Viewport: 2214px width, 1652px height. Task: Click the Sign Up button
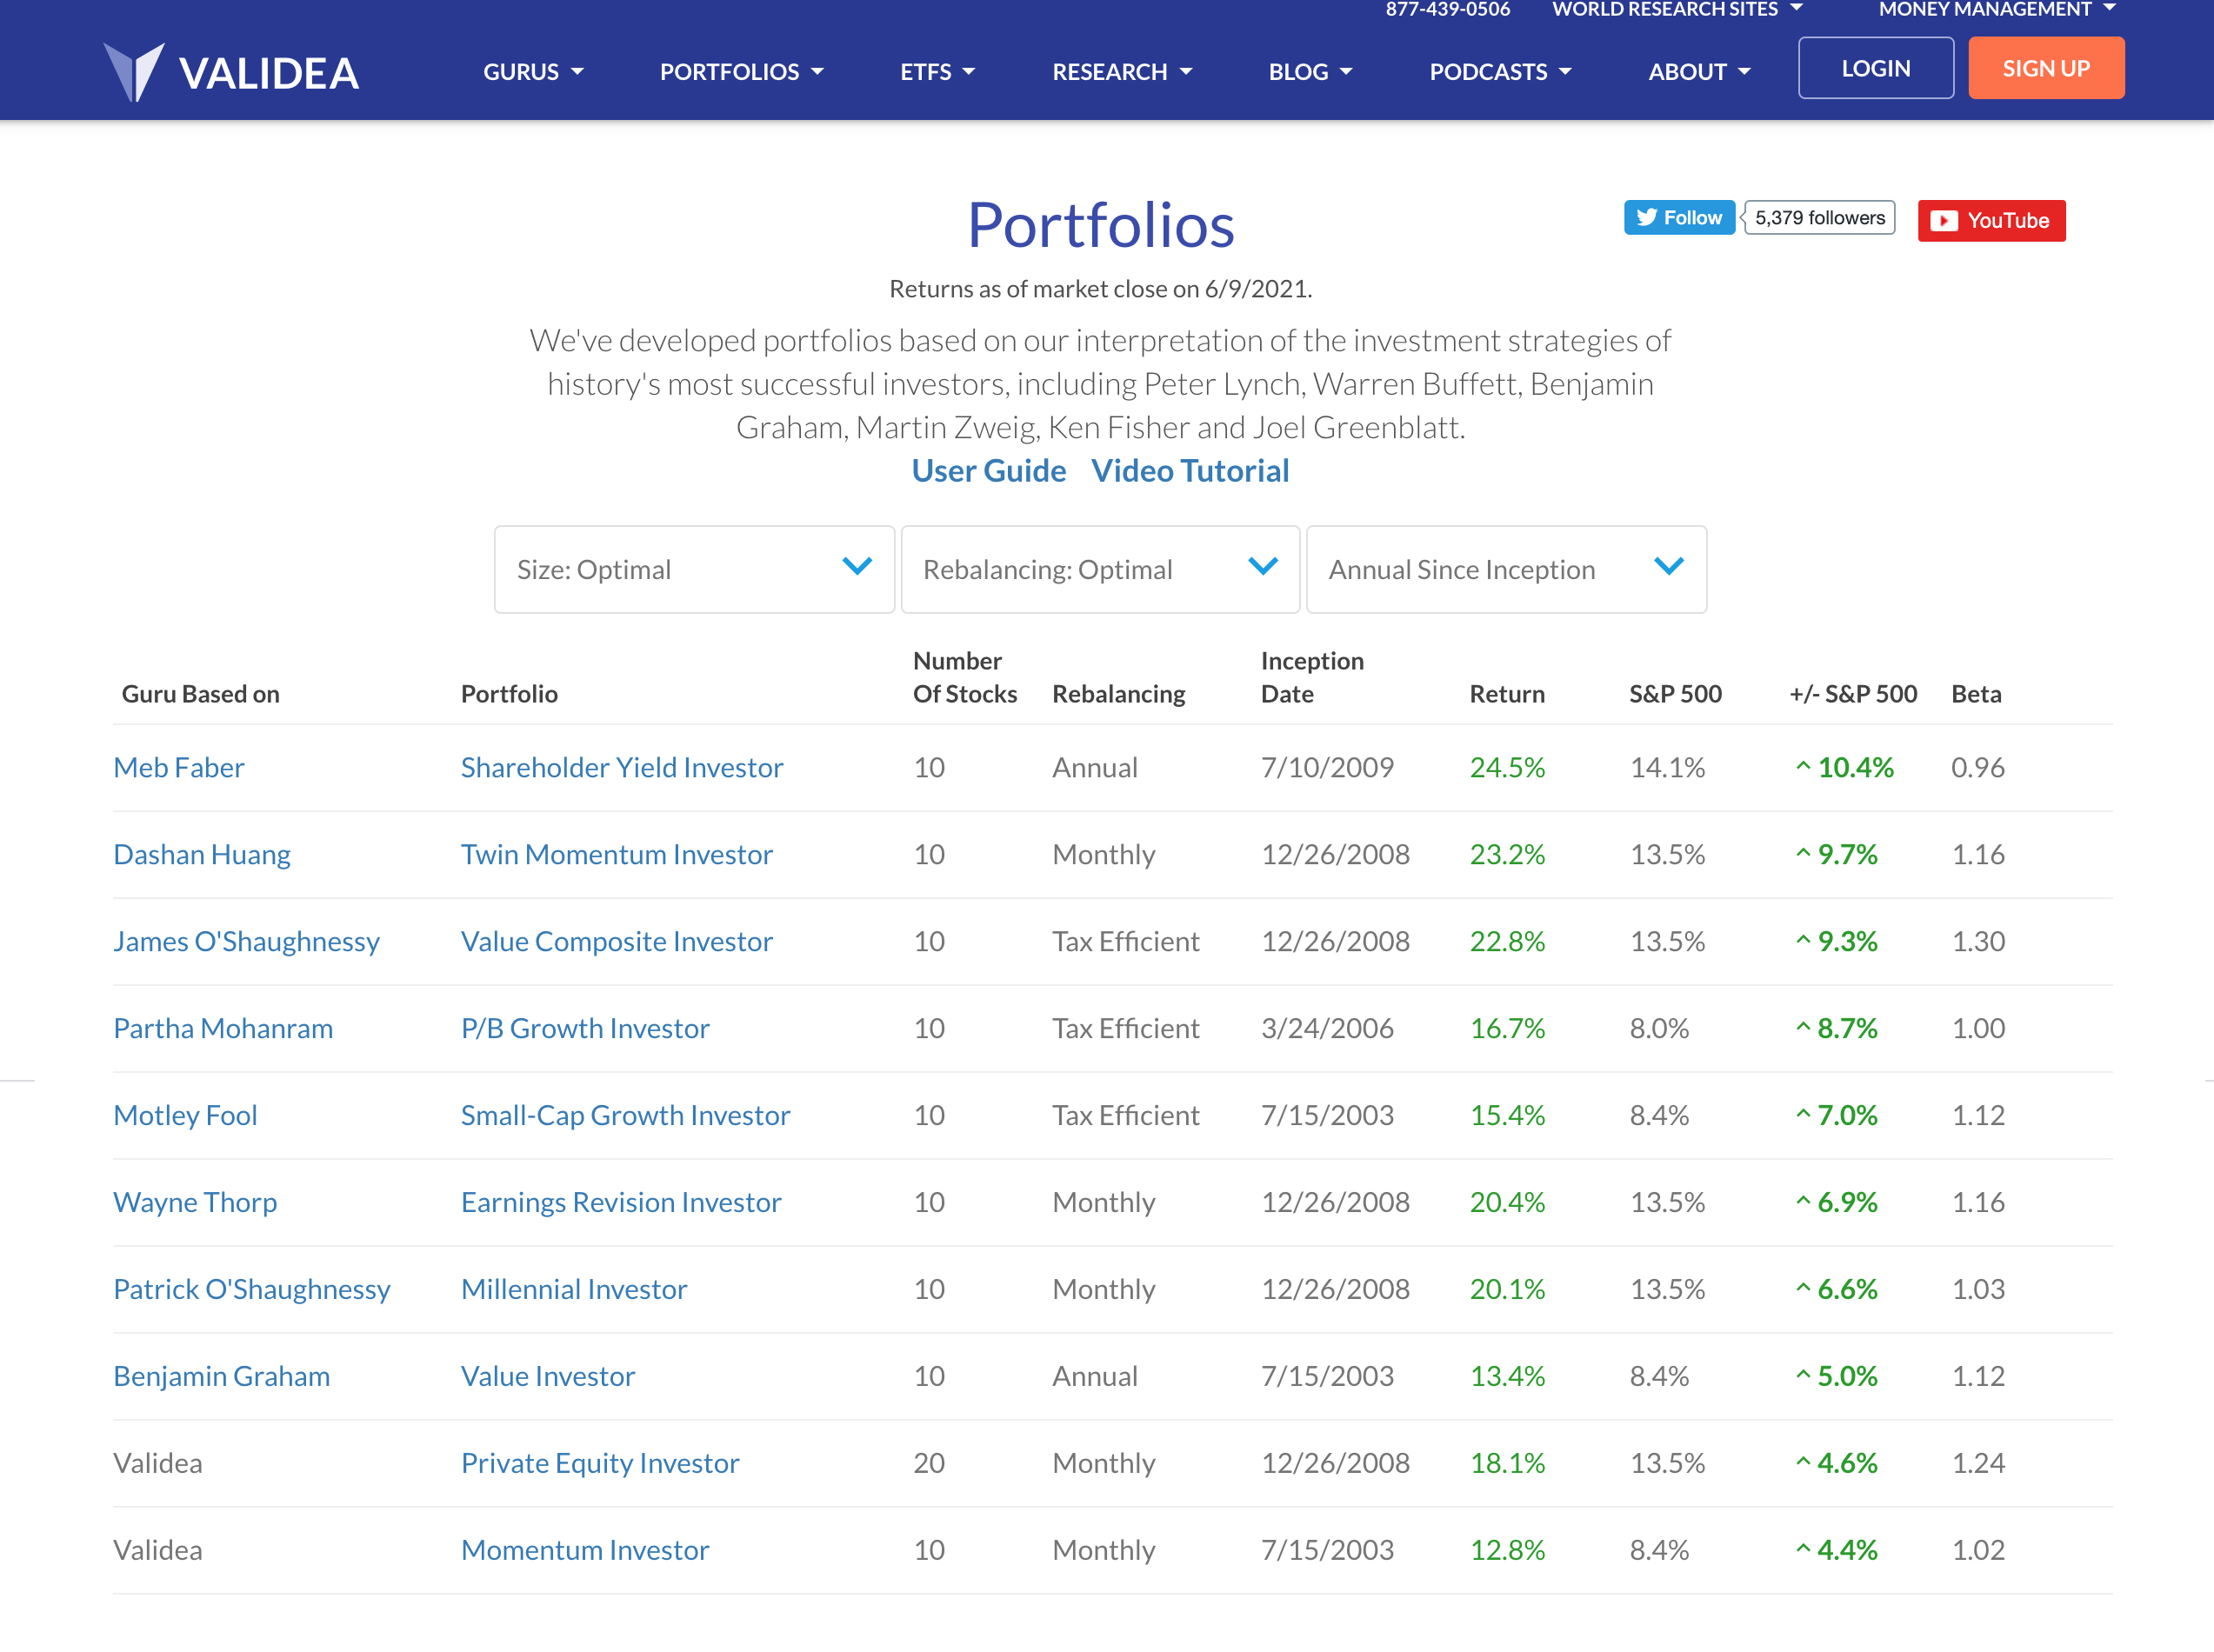click(x=2046, y=68)
